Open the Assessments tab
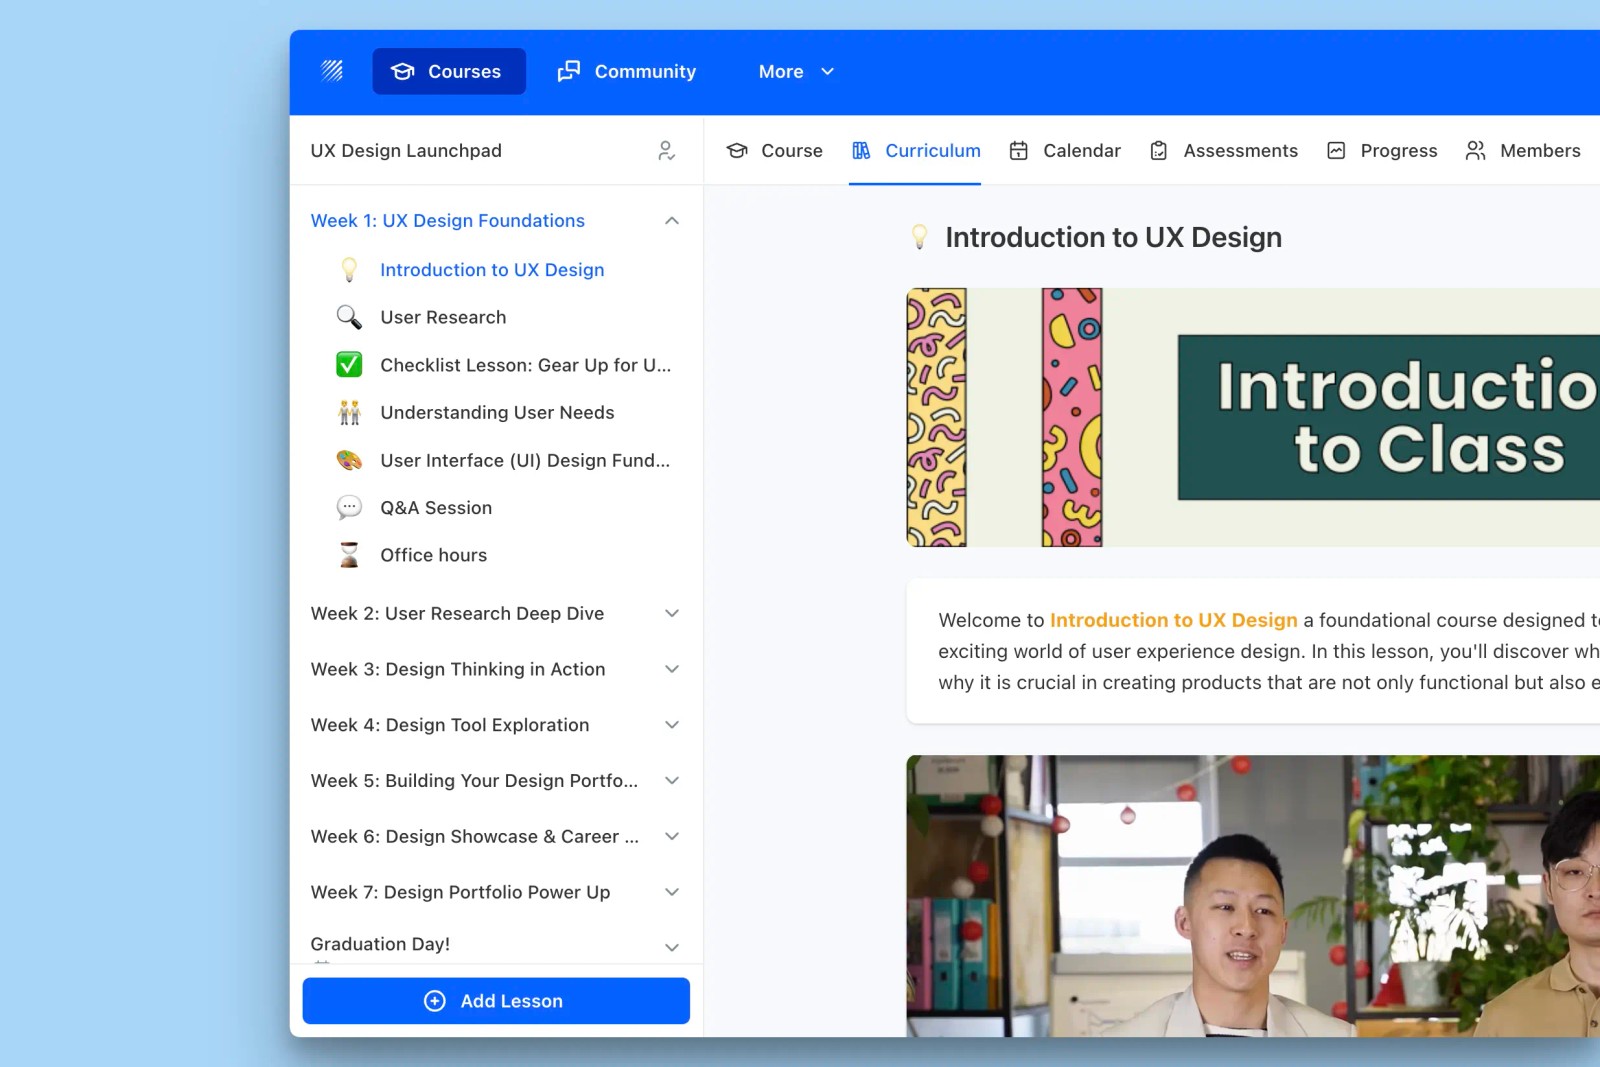This screenshot has height=1067, width=1600. click(x=1223, y=151)
